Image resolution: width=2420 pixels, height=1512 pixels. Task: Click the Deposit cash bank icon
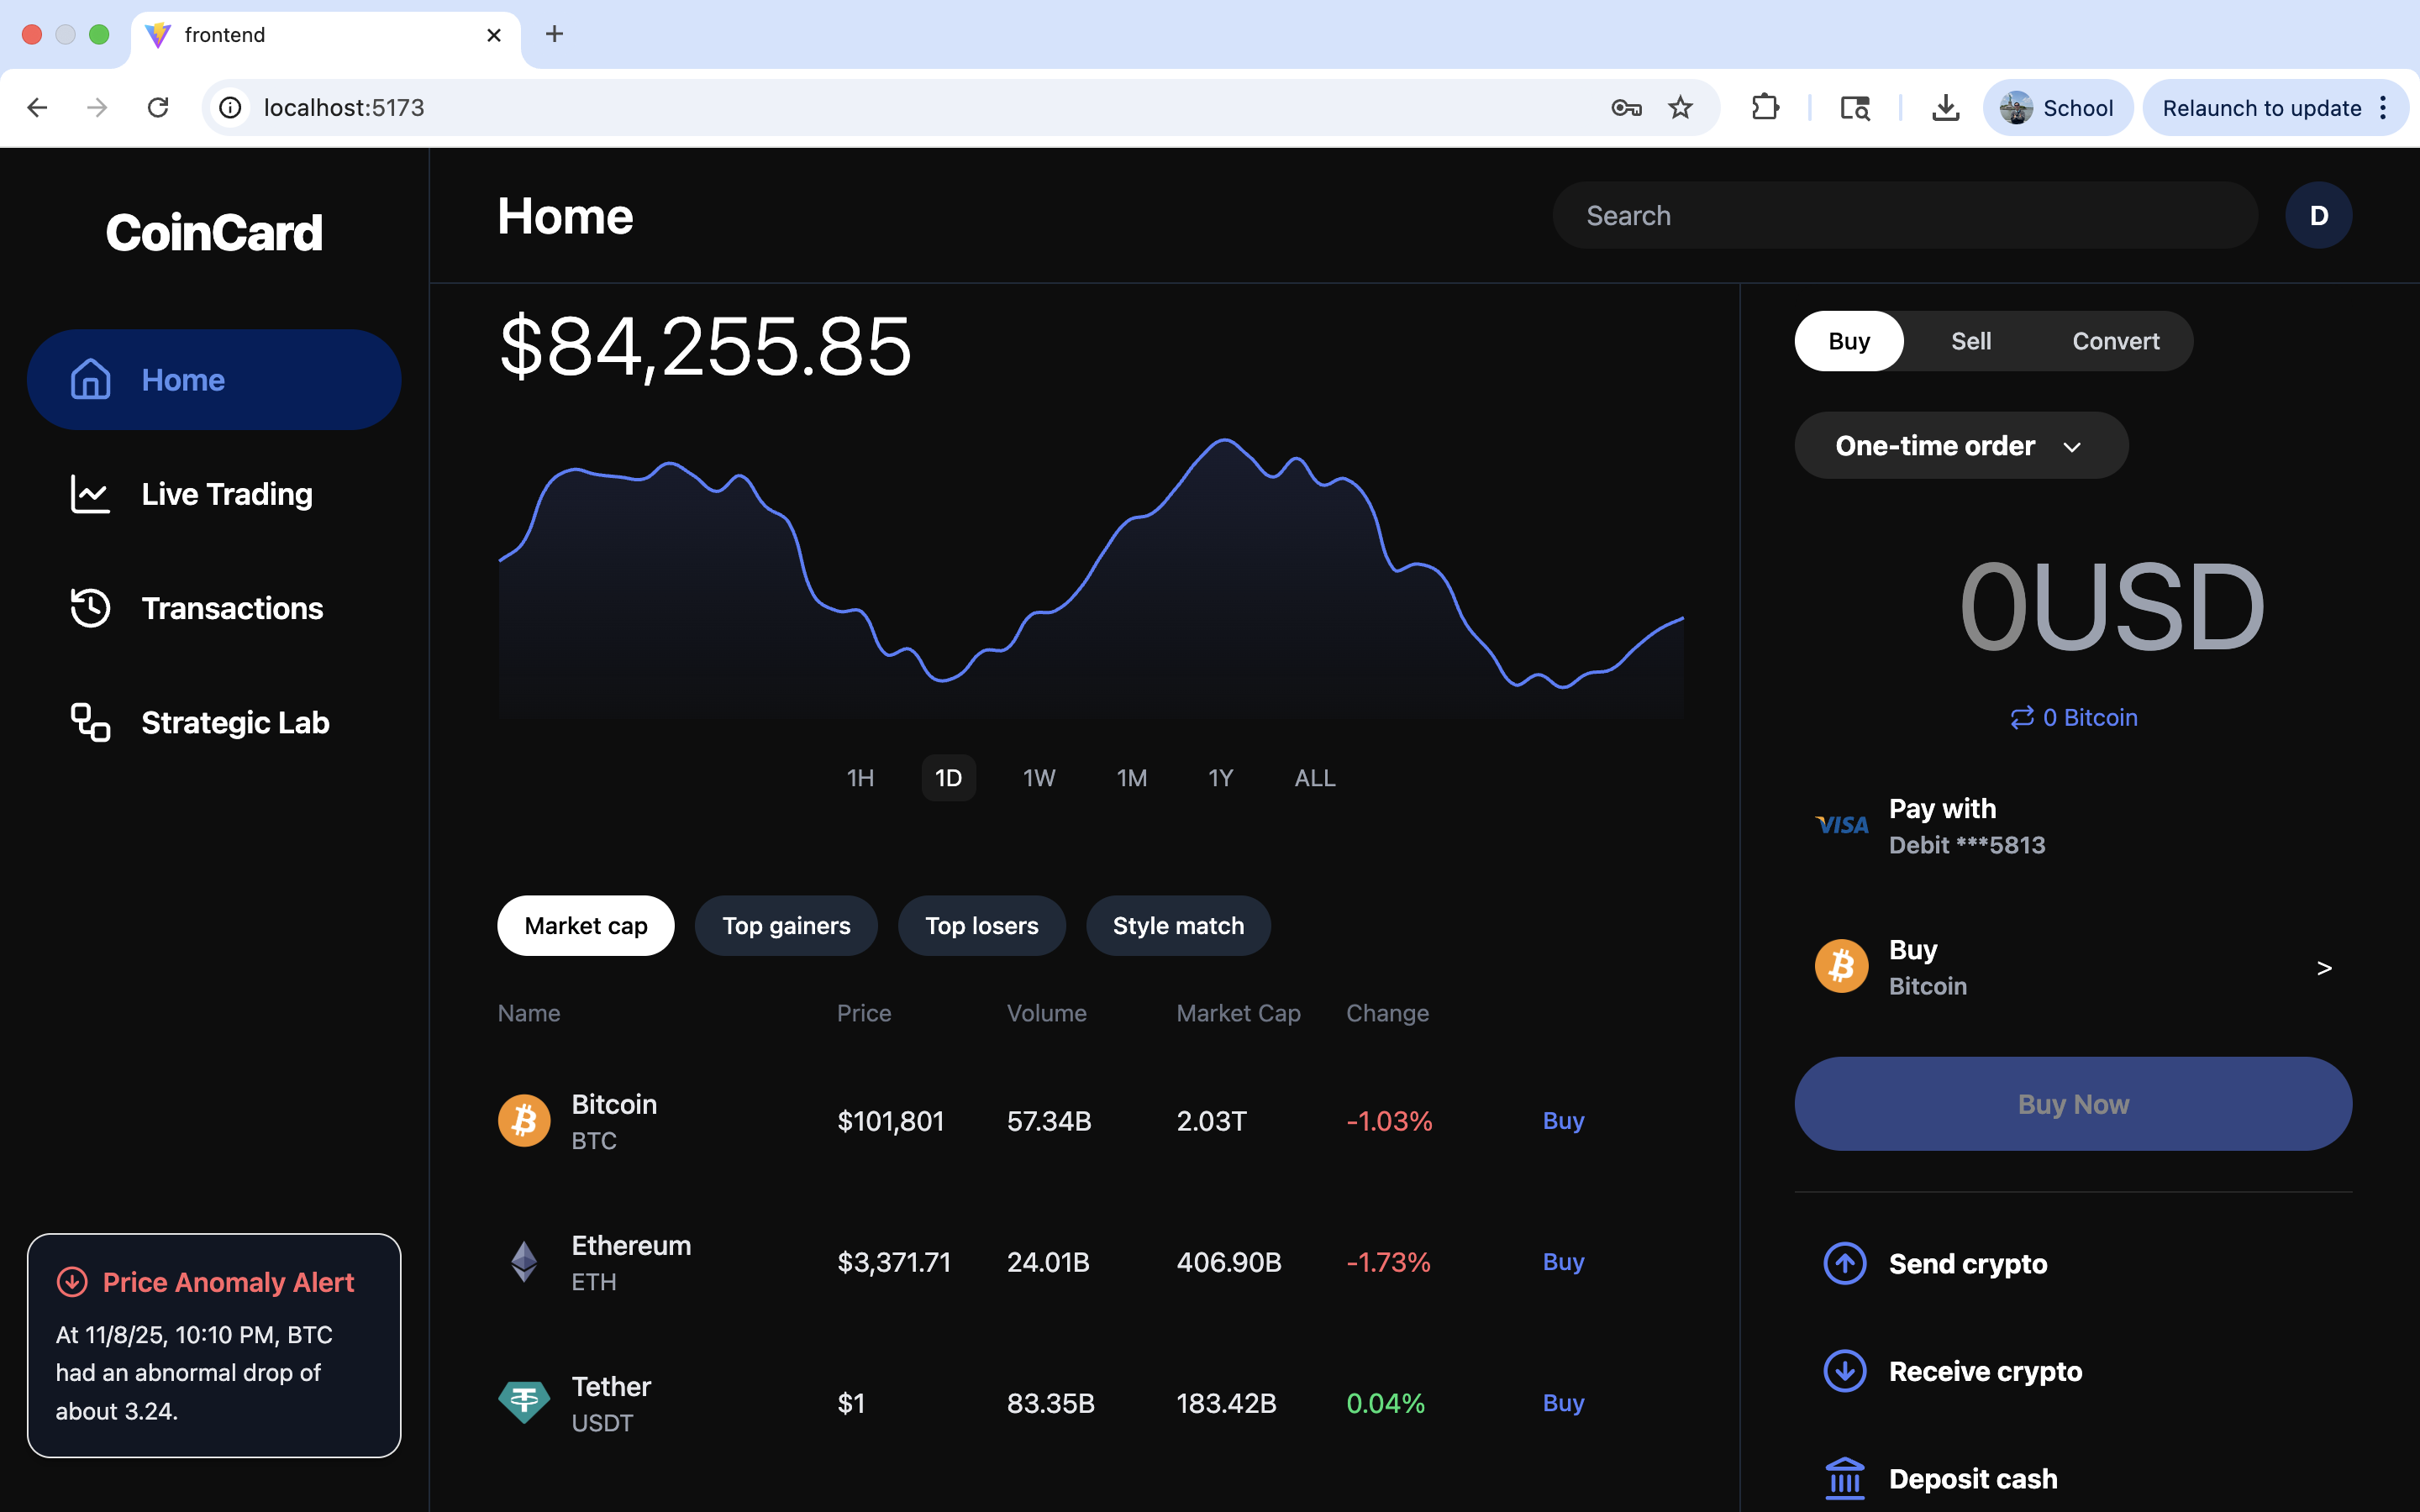coord(1844,1478)
